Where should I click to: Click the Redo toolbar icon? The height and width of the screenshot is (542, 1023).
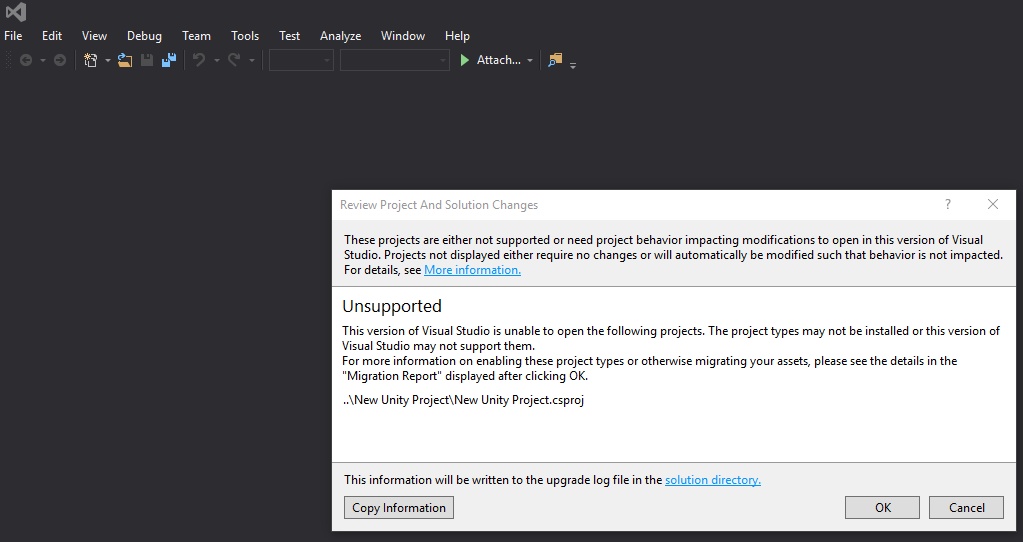(x=234, y=60)
